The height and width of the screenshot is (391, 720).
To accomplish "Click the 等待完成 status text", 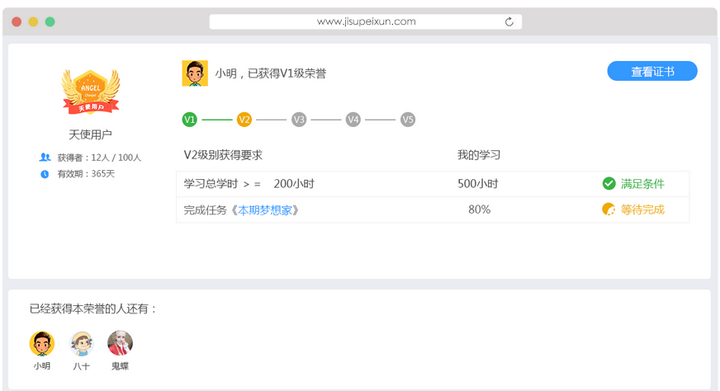I will [642, 210].
